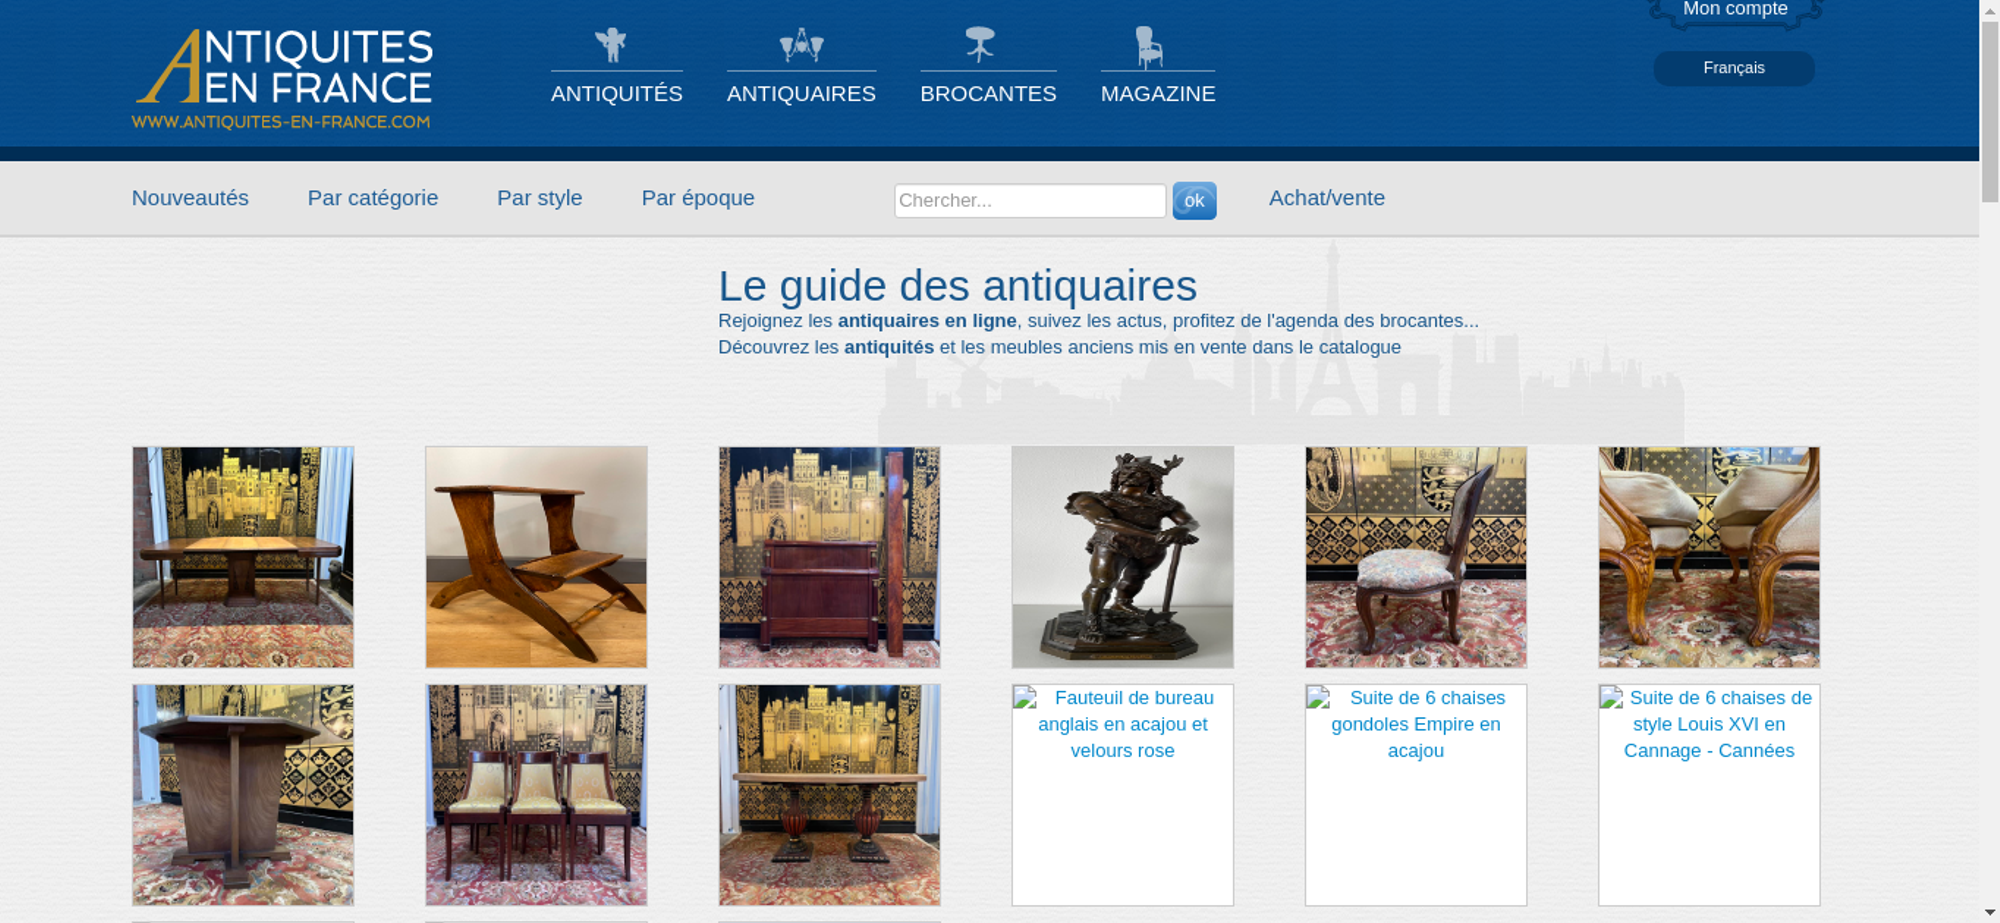Click the pedestal table icon above Brocantes

click(x=980, y=45)
